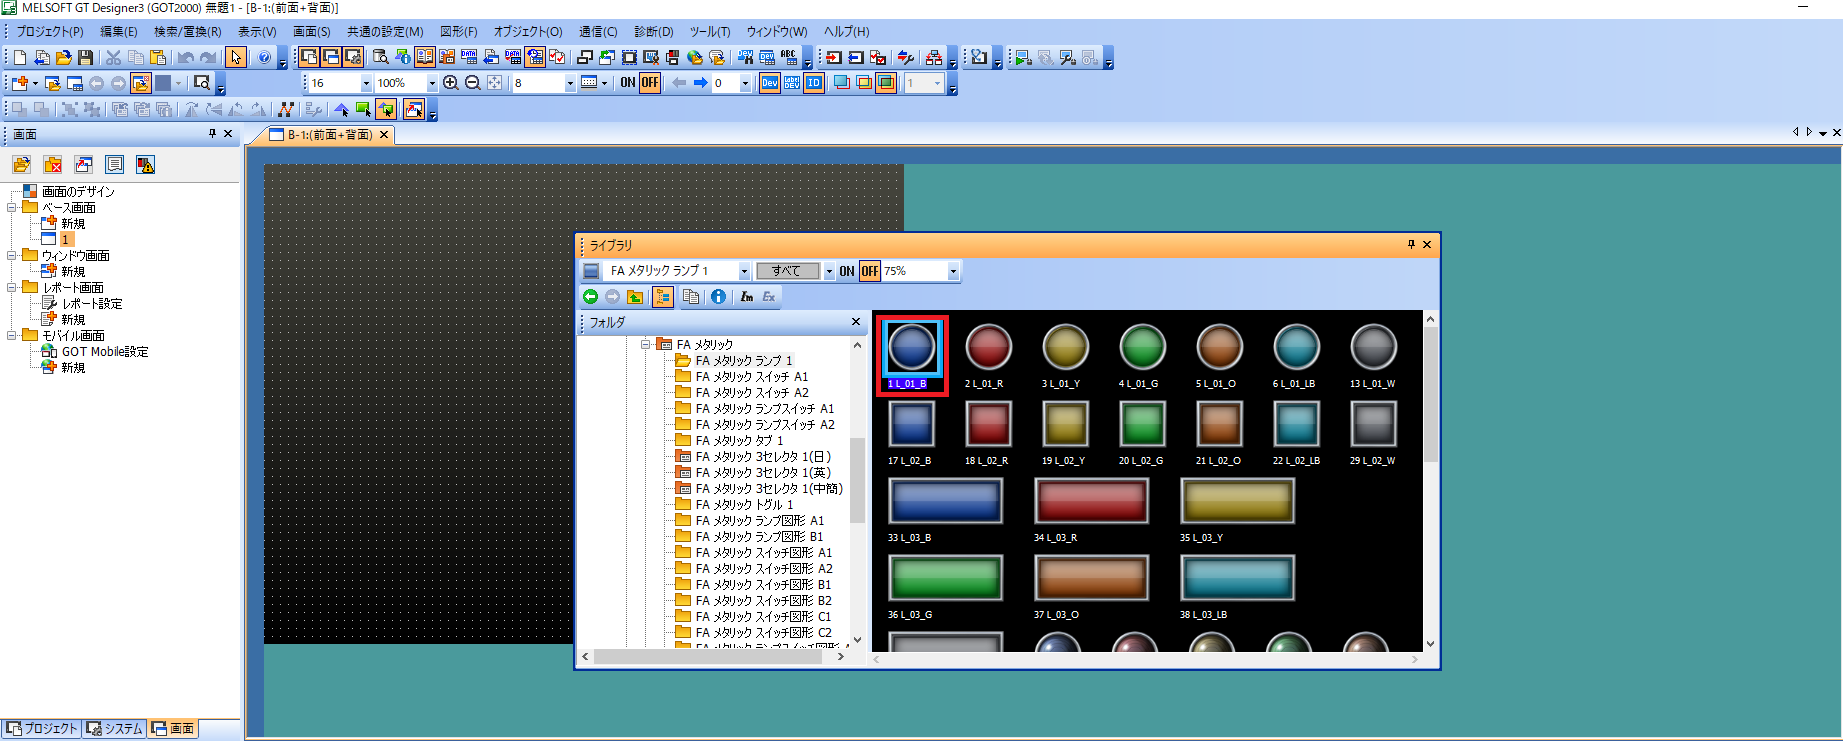Open the grid size 16 dropdown
Viewport: 1843px width, 741px height.
tap(366, 83)
